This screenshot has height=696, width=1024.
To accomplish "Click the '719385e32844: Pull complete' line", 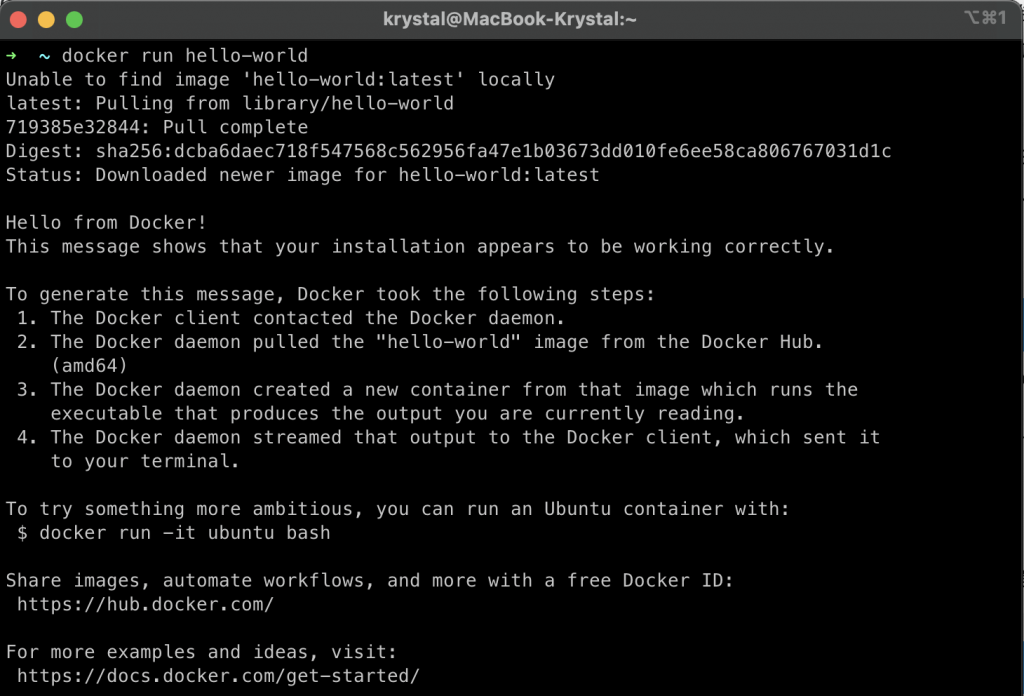I will click(x=157, y=127).
